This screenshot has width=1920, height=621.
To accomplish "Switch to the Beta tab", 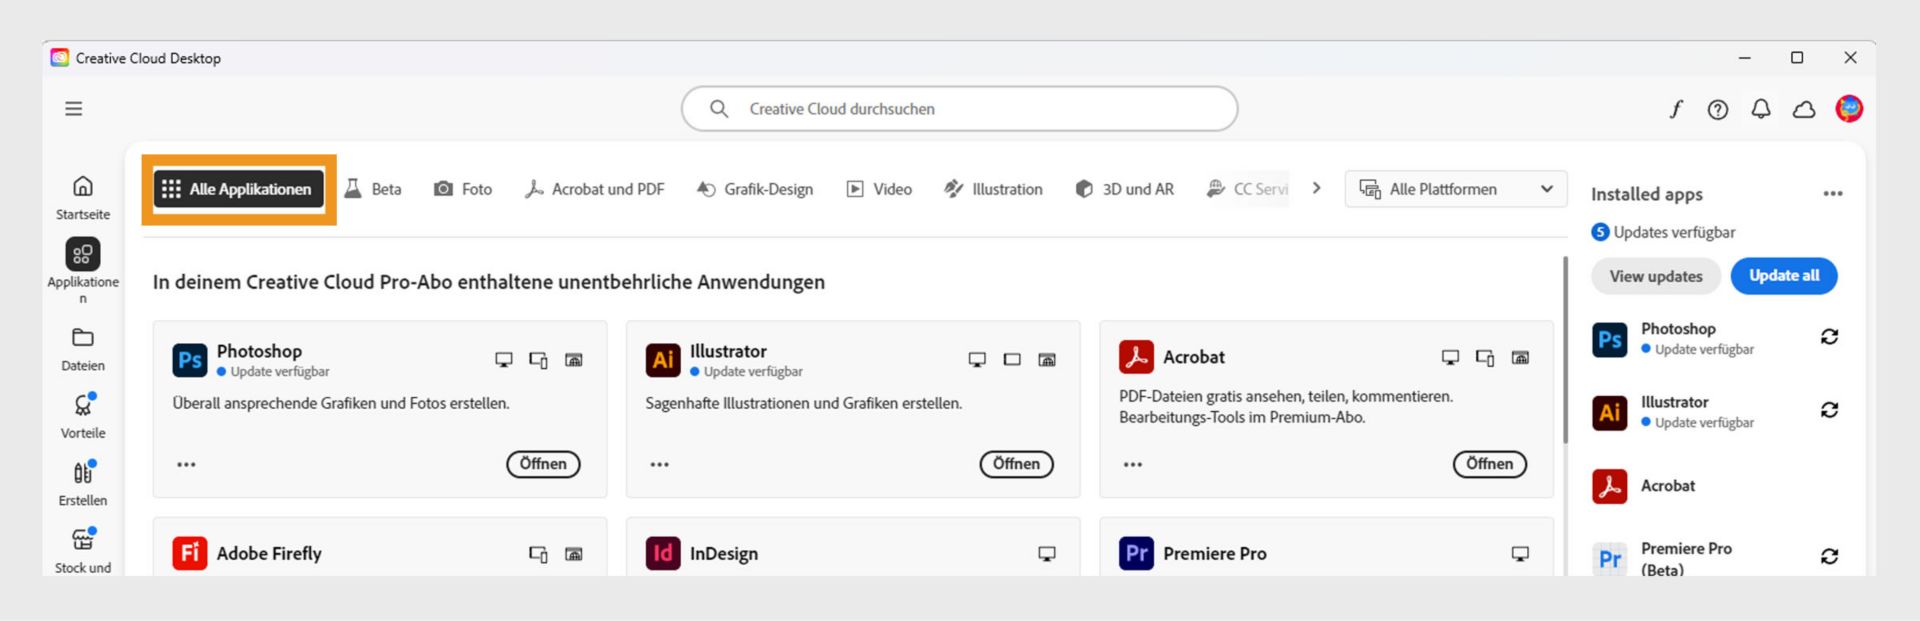I will (x=372, y=189).
